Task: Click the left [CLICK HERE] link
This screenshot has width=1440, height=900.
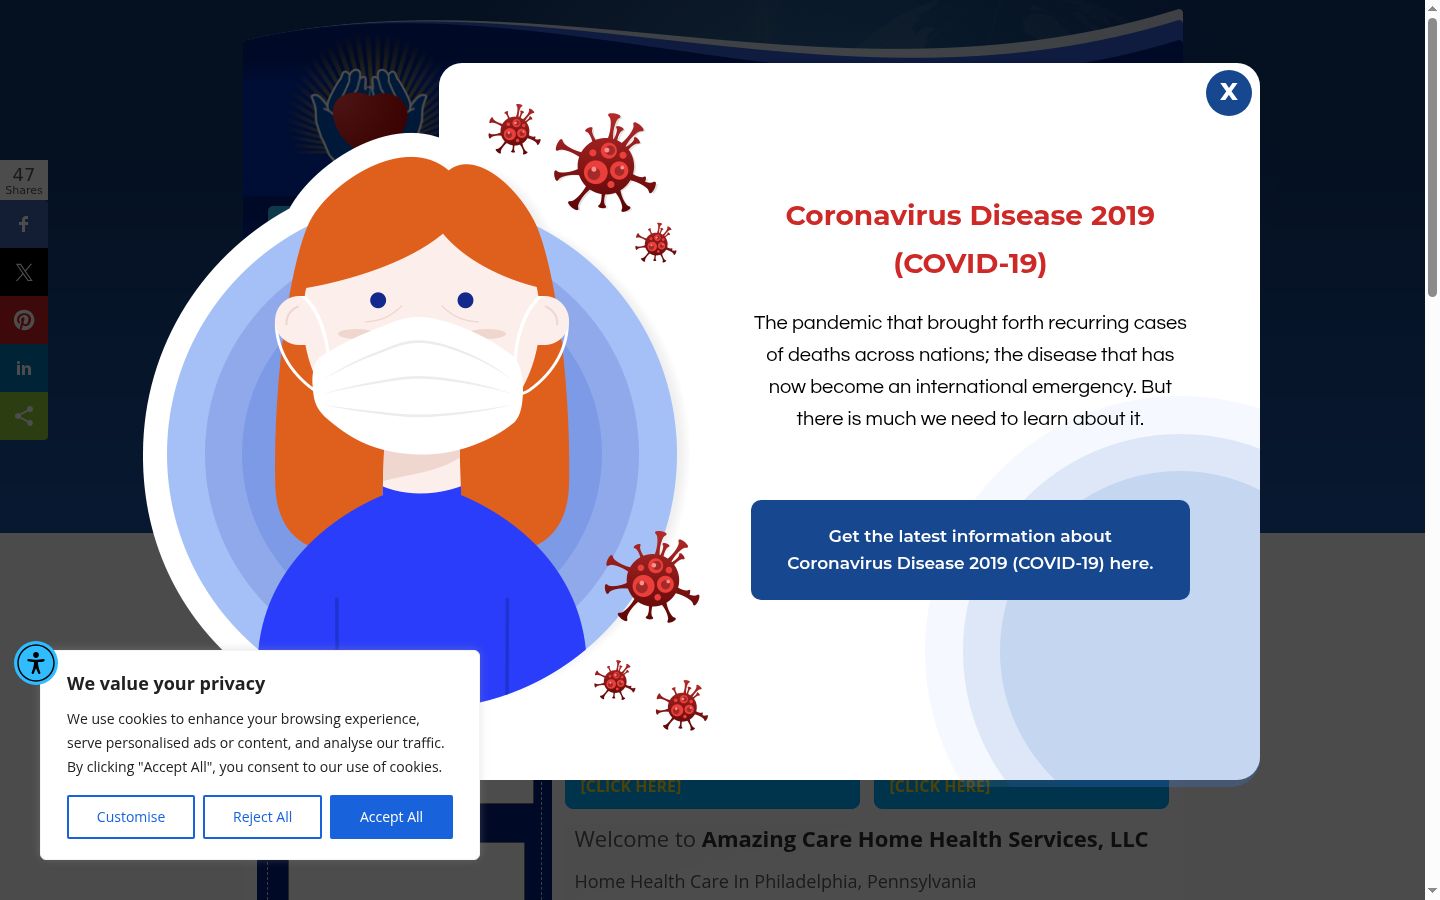Action: tap(631, 786)
